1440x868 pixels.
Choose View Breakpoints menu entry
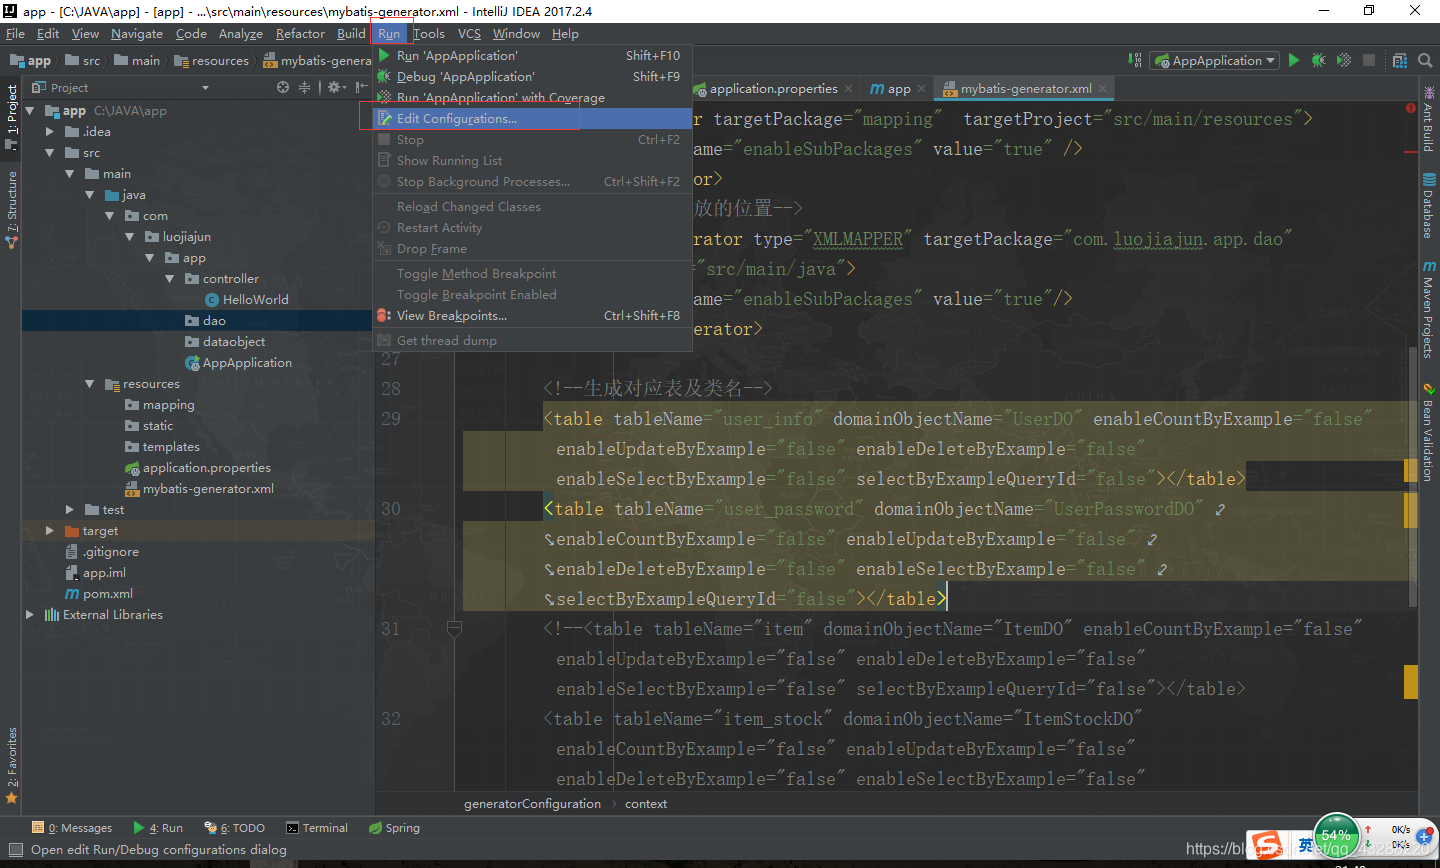click(532, 316)
